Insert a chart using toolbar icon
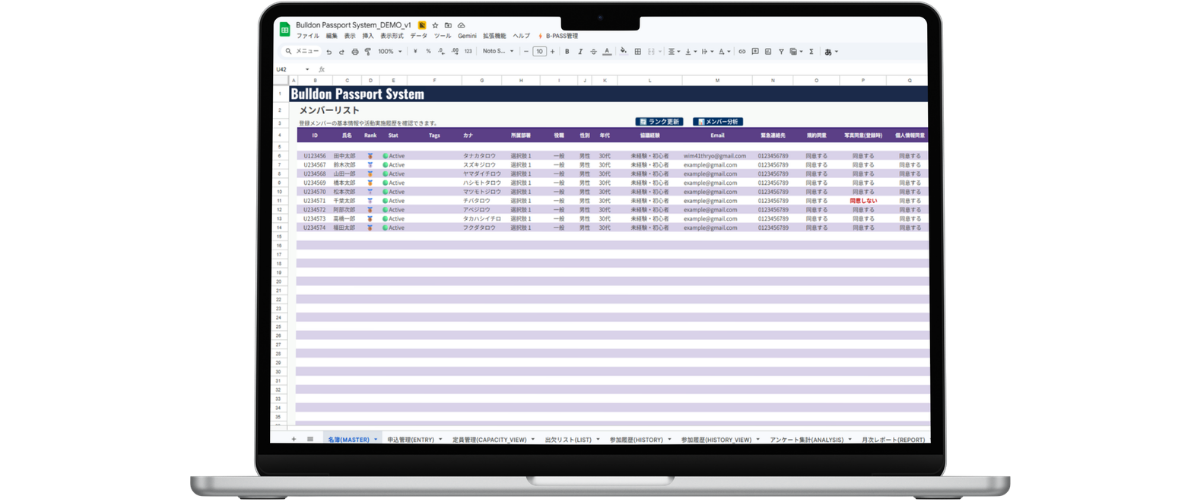 (x=768, y=51)
